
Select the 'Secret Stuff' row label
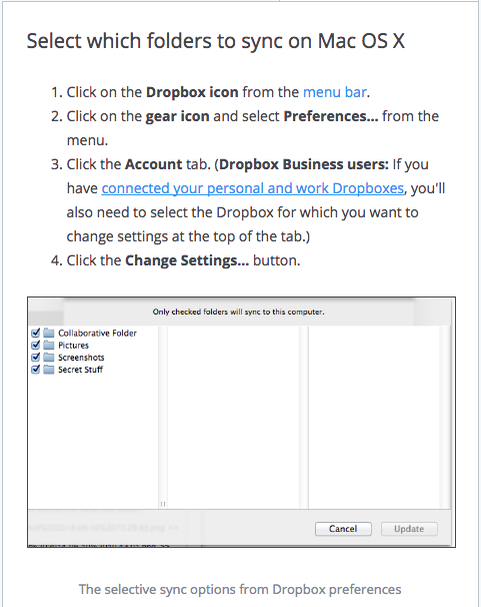coord(80,369)
